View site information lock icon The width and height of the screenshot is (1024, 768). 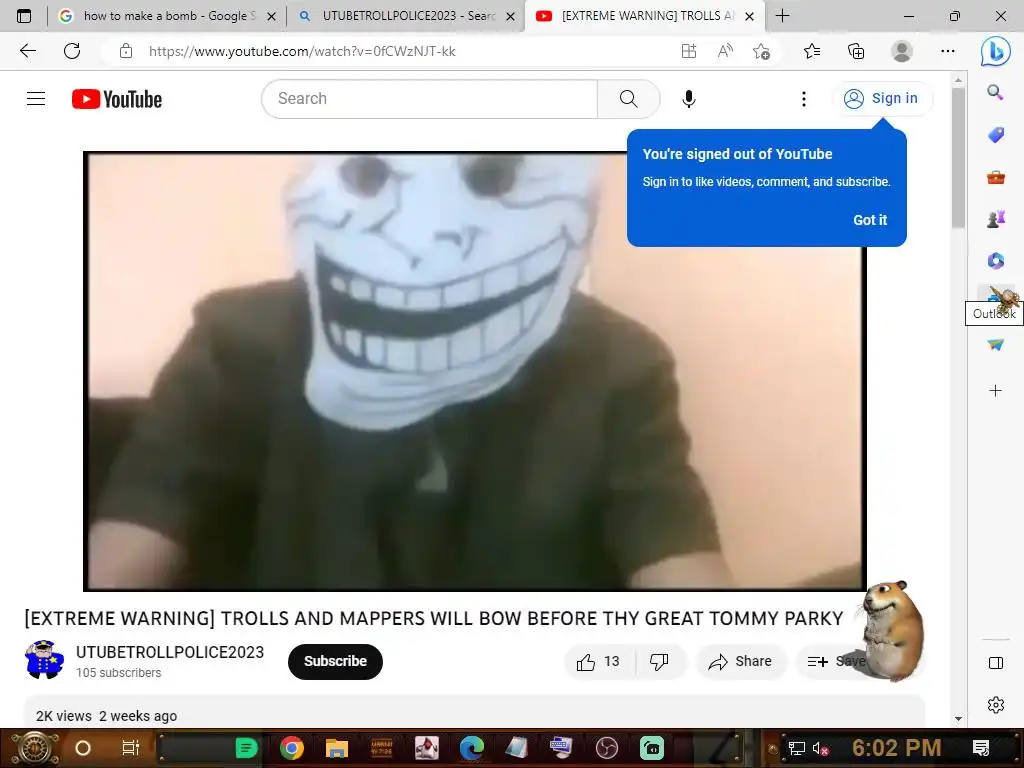click(x=126, y=51)
